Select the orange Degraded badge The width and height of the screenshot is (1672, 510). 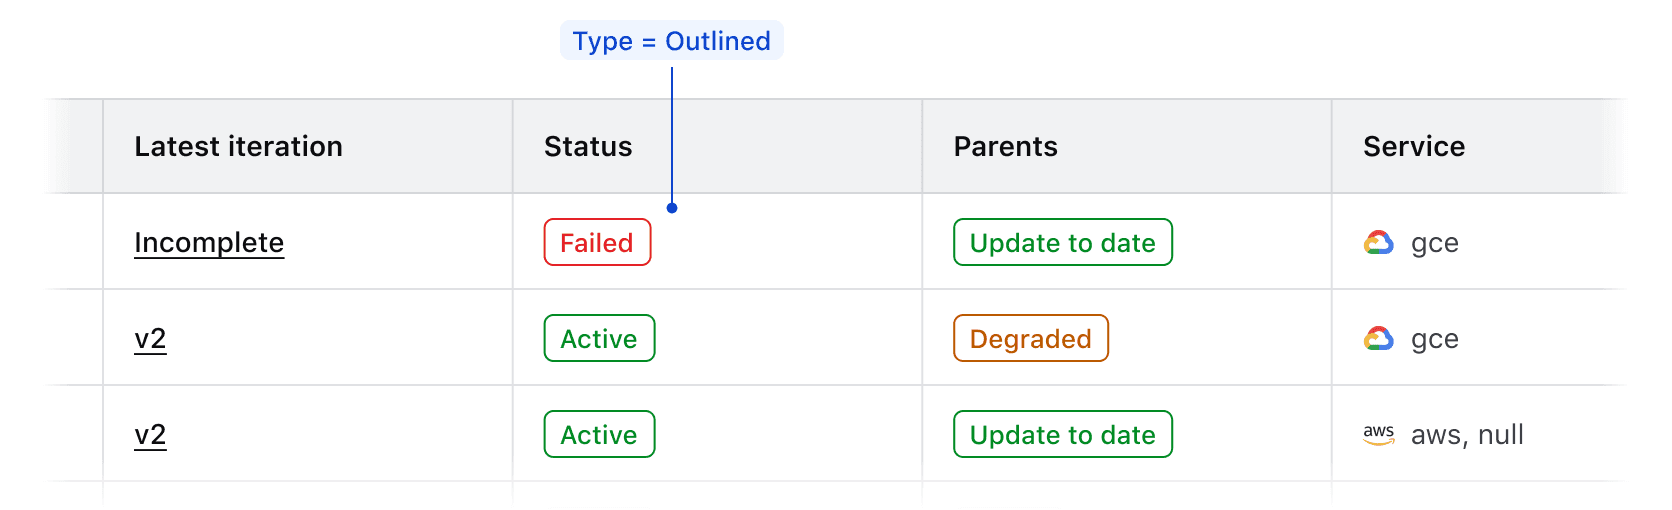tap(1030, 339)
